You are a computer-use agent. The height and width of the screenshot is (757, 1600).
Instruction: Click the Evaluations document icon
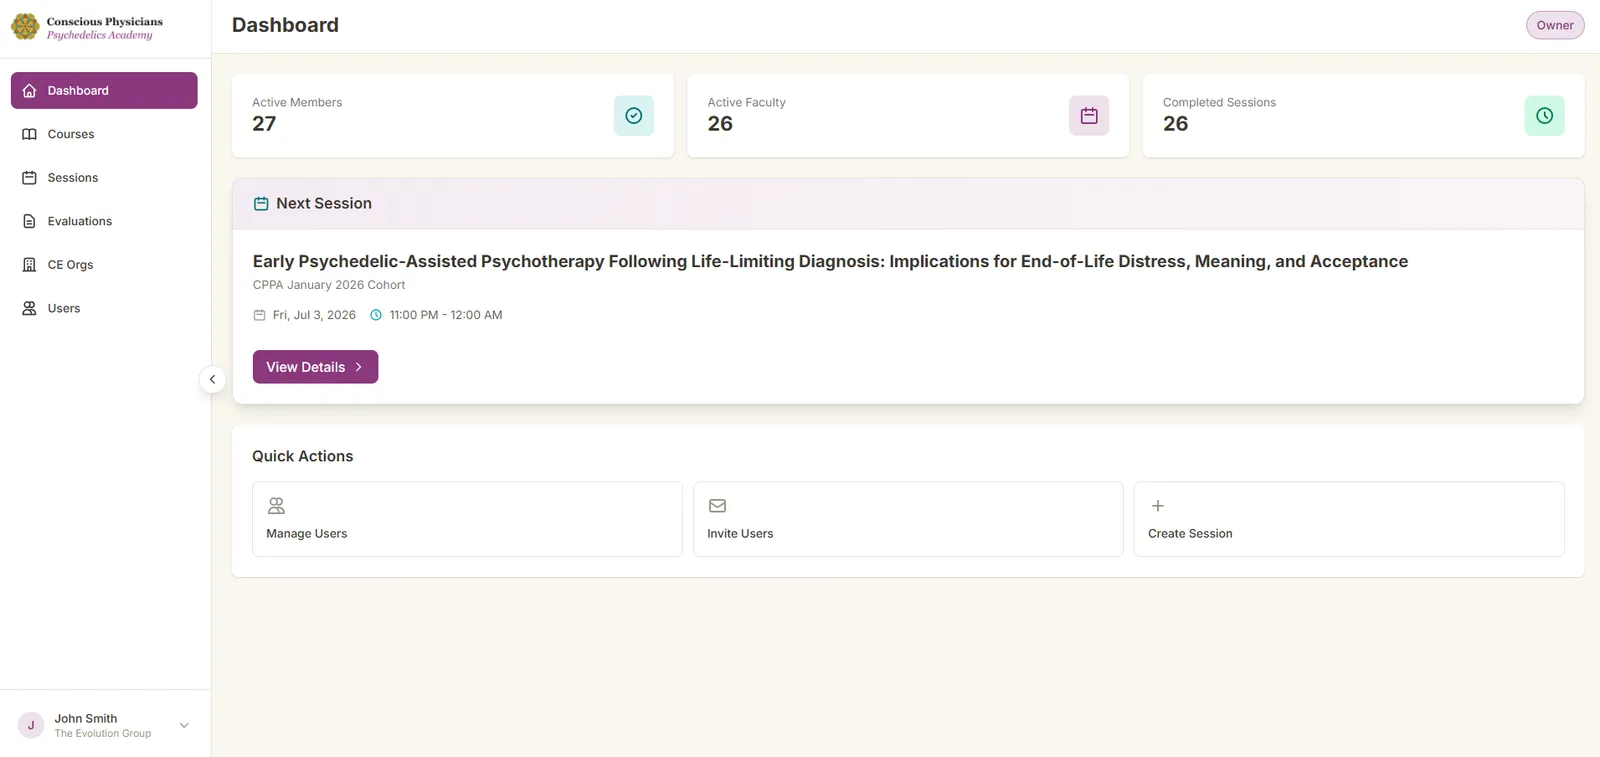coord(29,221)
